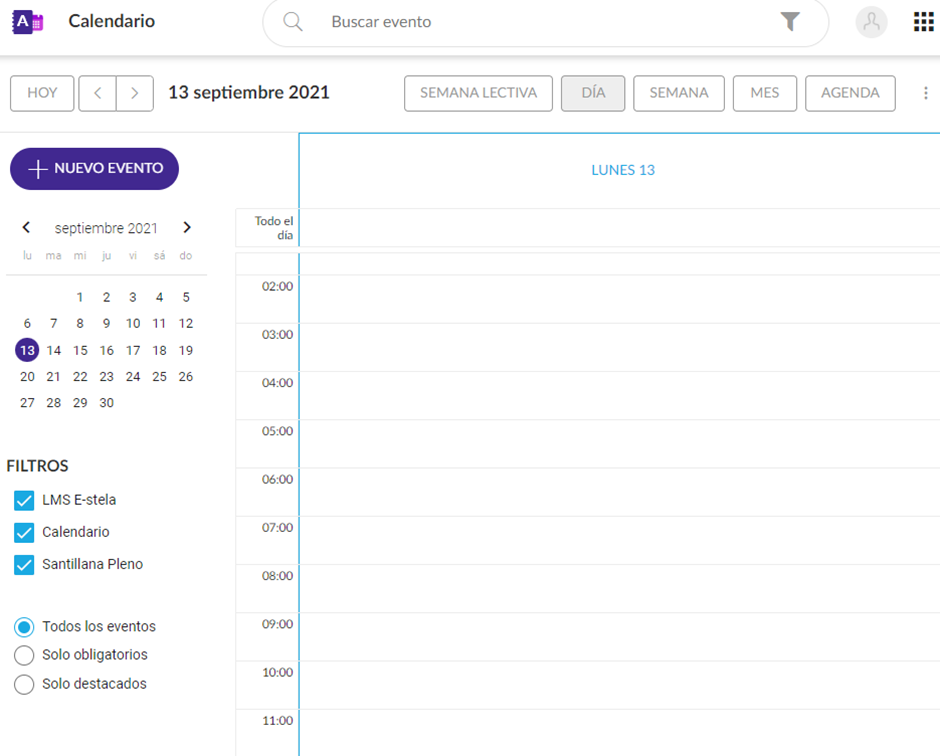Image resolution: width=940 pixels, height=756 pixels.
Task: Select Solo obligatorios radio option
Action: 24,656
